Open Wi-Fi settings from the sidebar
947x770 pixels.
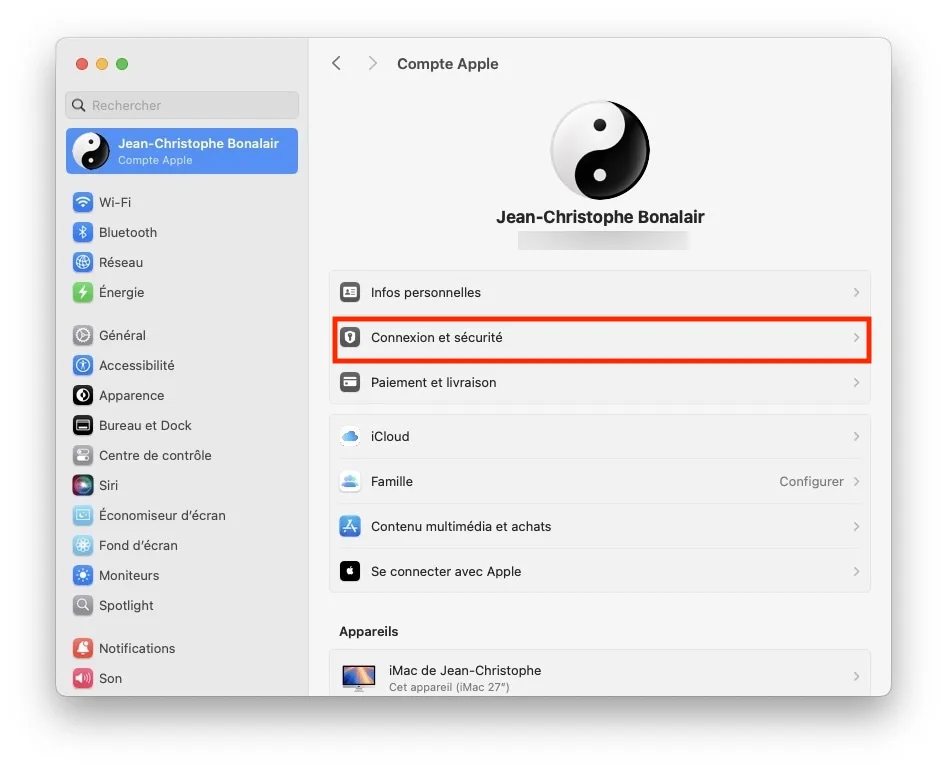(120, 202)
